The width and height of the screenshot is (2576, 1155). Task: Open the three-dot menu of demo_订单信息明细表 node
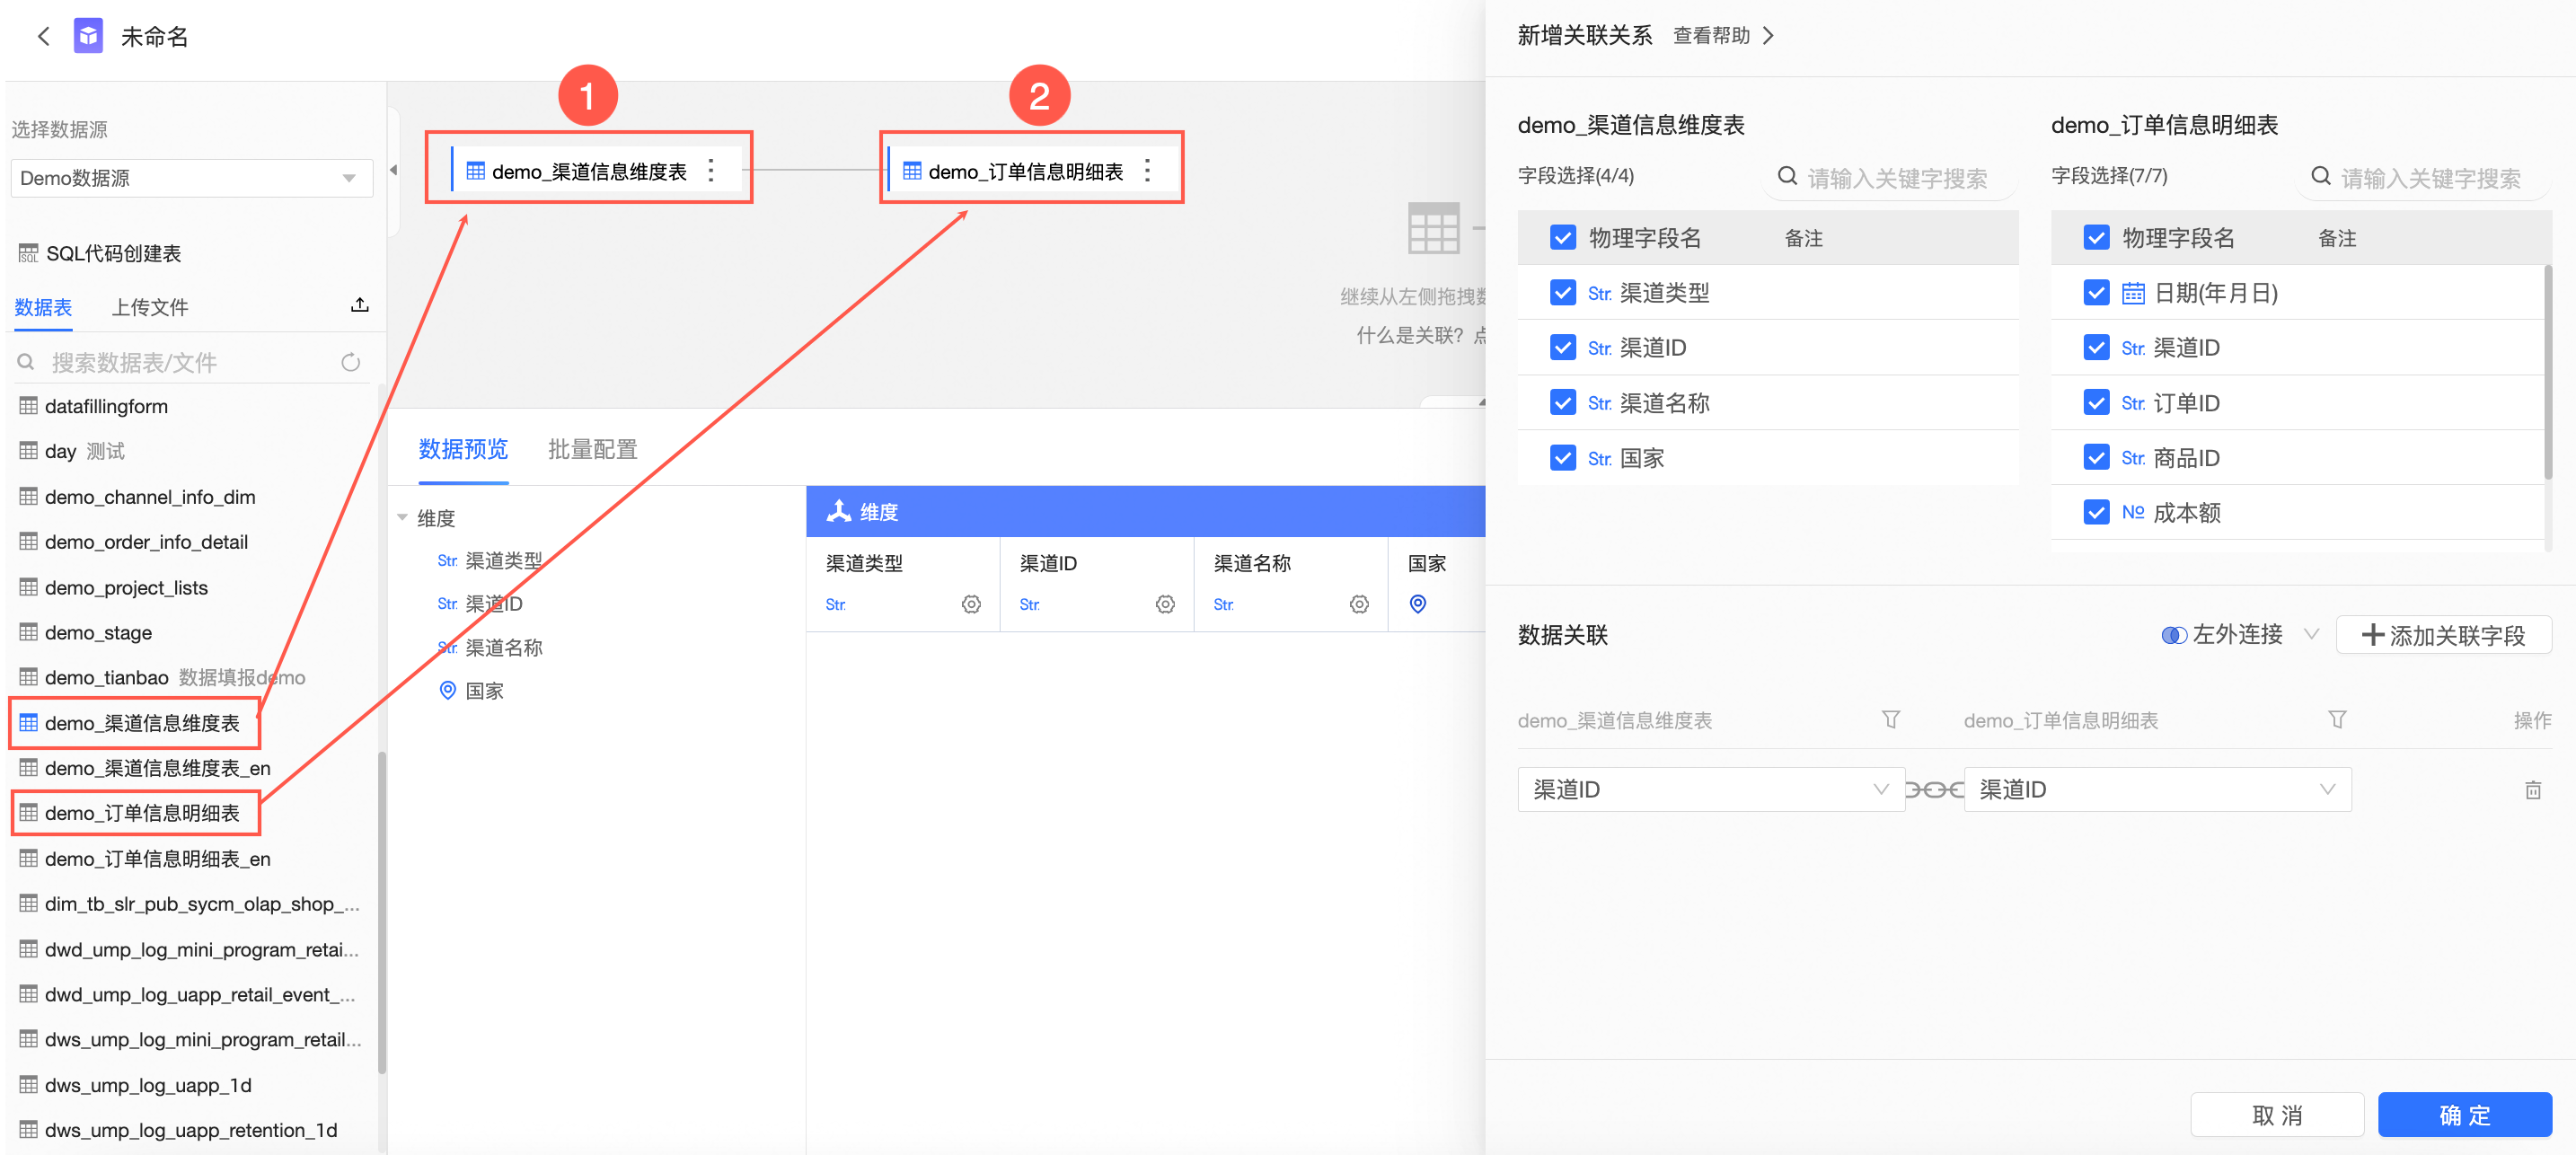click(x=1147, y=171)
